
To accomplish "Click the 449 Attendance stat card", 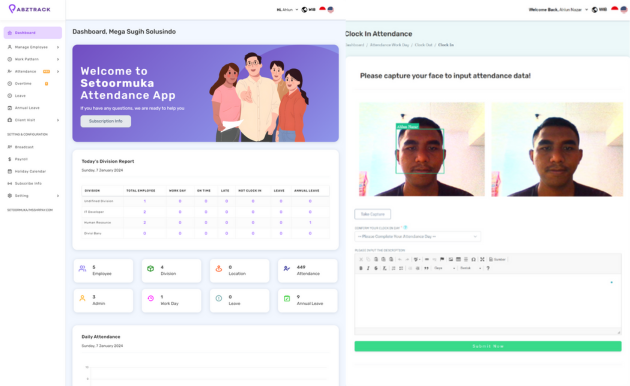I will pos(307,270).
